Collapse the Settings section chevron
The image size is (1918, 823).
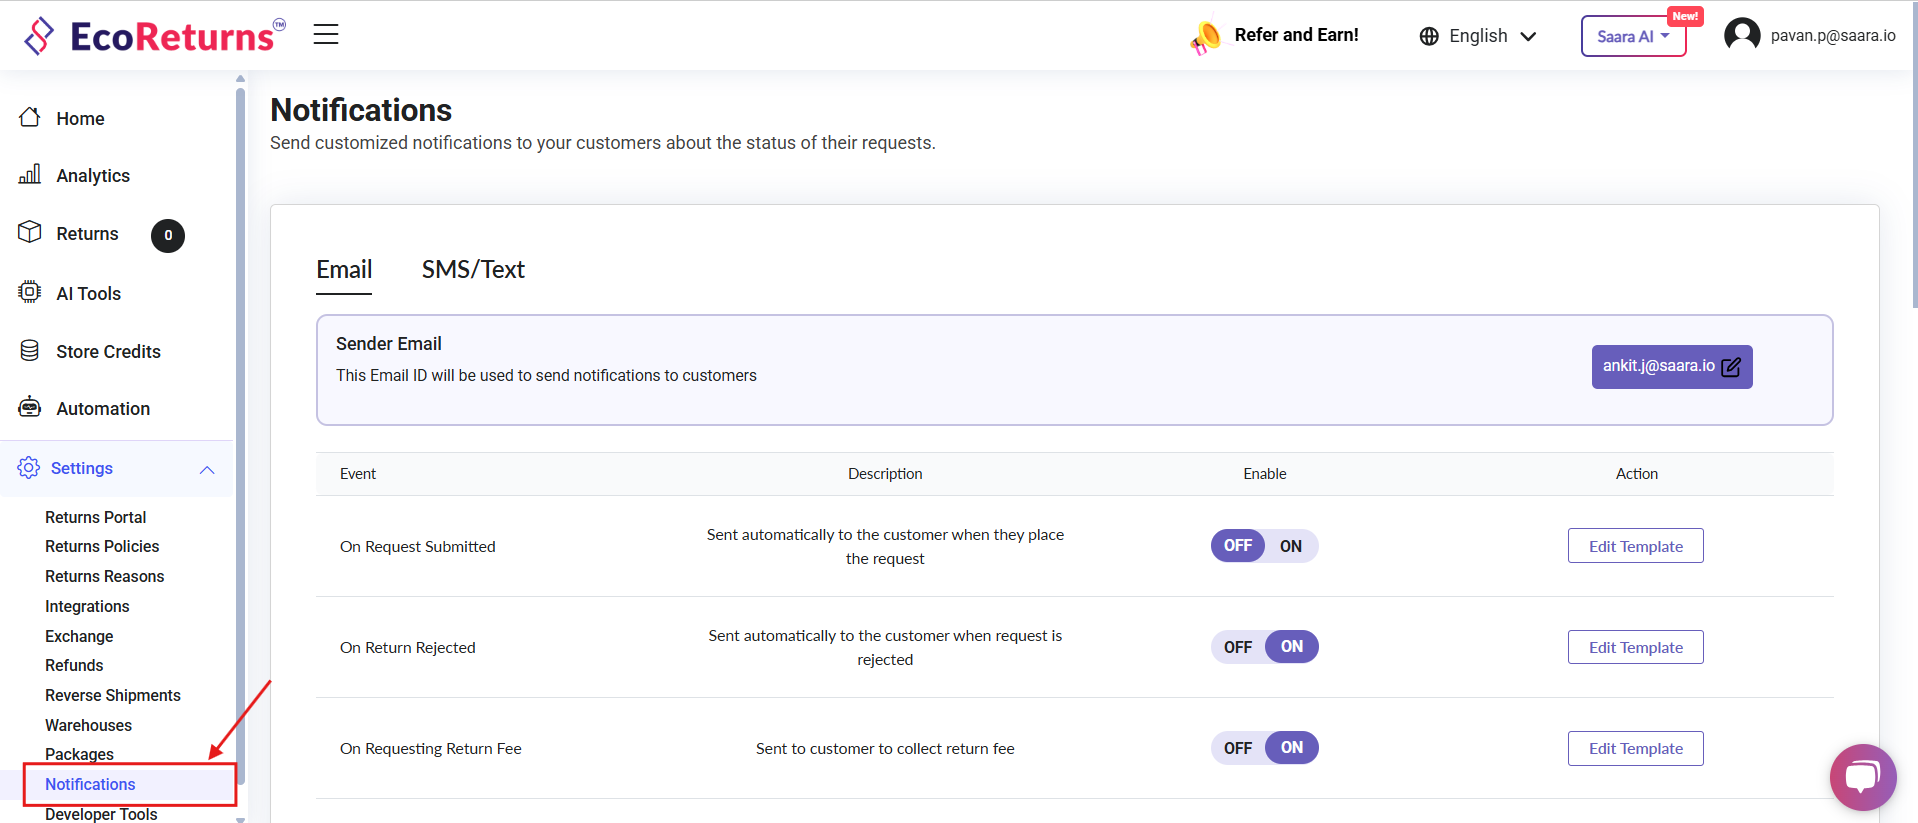click(207, 469)
